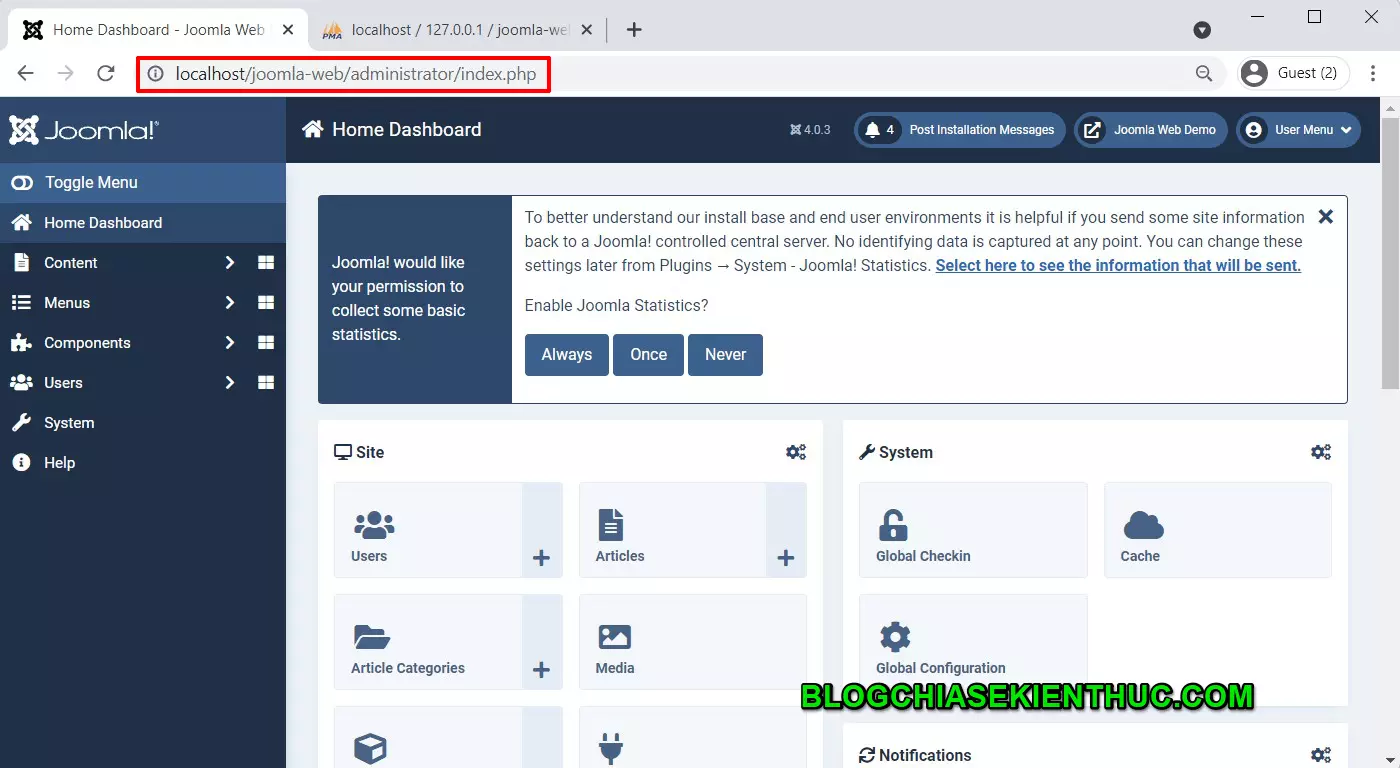Open Post Installation Messages
Viewport: 1400px width, 768px height.
click(x=961, y=130)
